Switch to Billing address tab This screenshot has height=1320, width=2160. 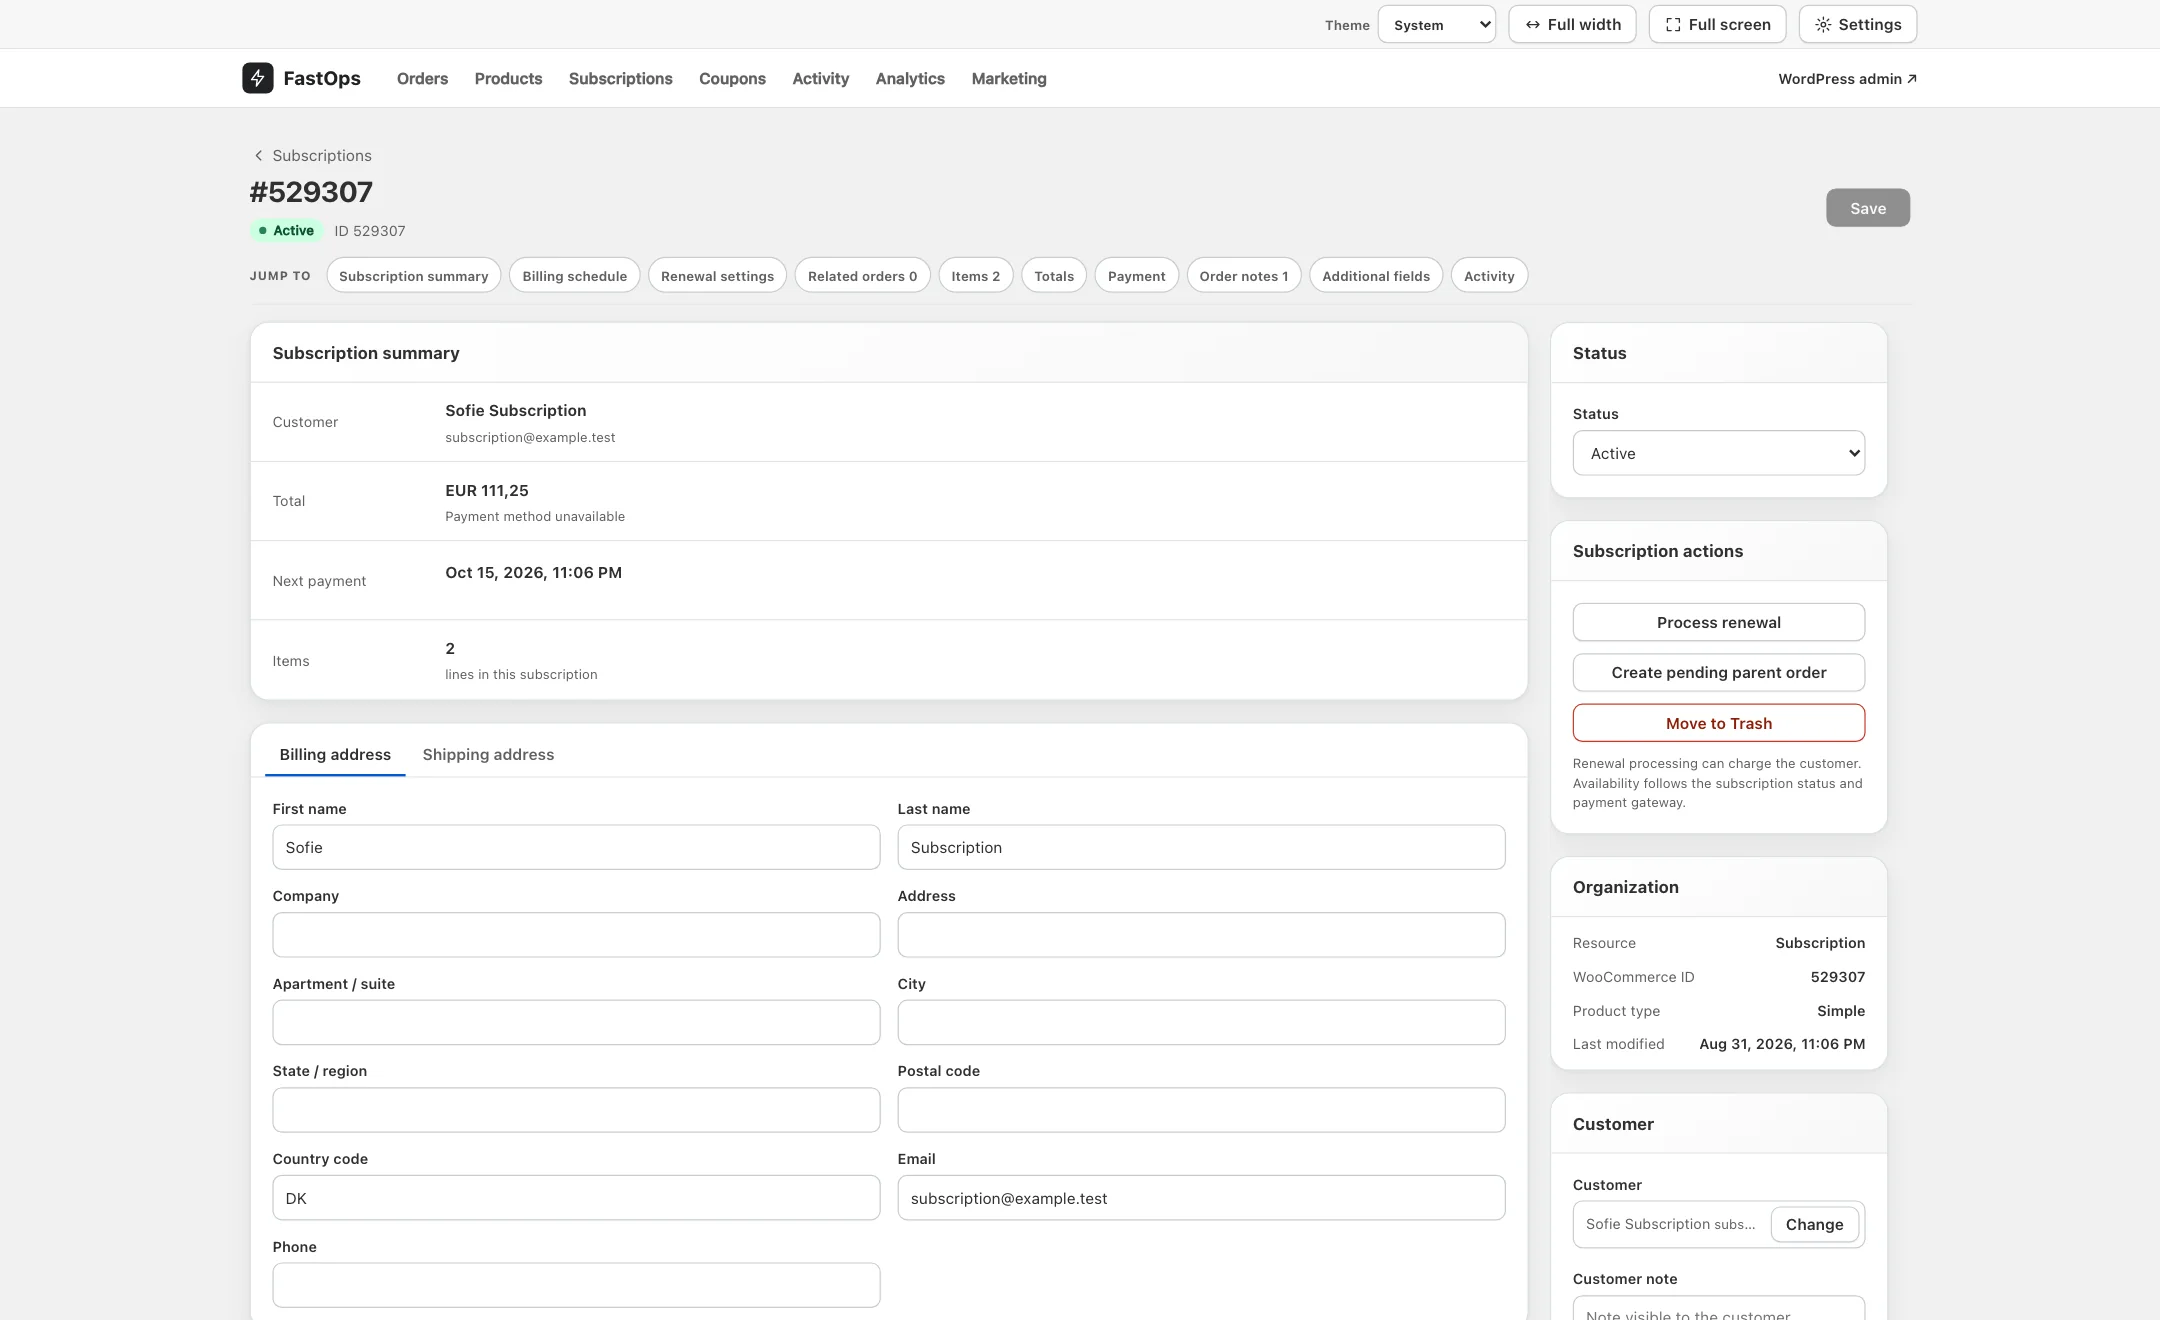[x=335, y=754]
